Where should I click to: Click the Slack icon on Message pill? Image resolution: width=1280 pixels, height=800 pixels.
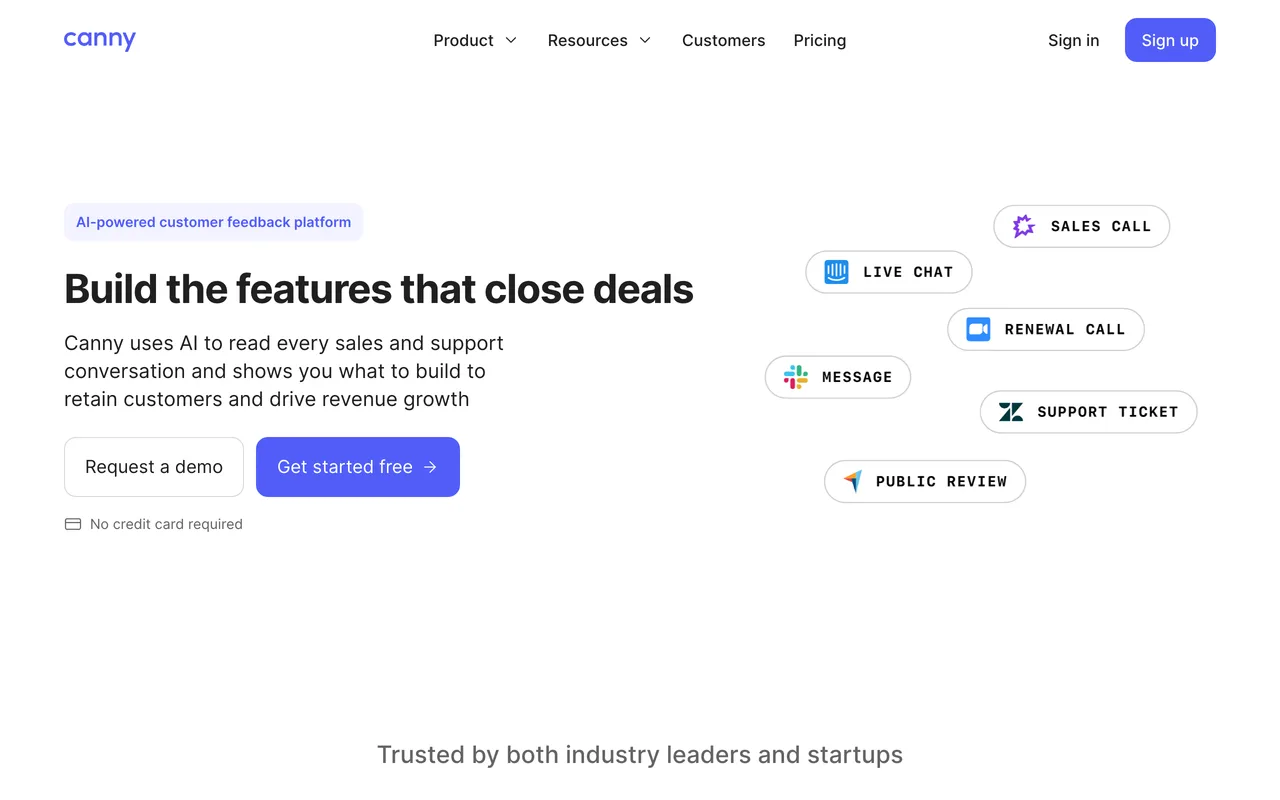point(796,377)
